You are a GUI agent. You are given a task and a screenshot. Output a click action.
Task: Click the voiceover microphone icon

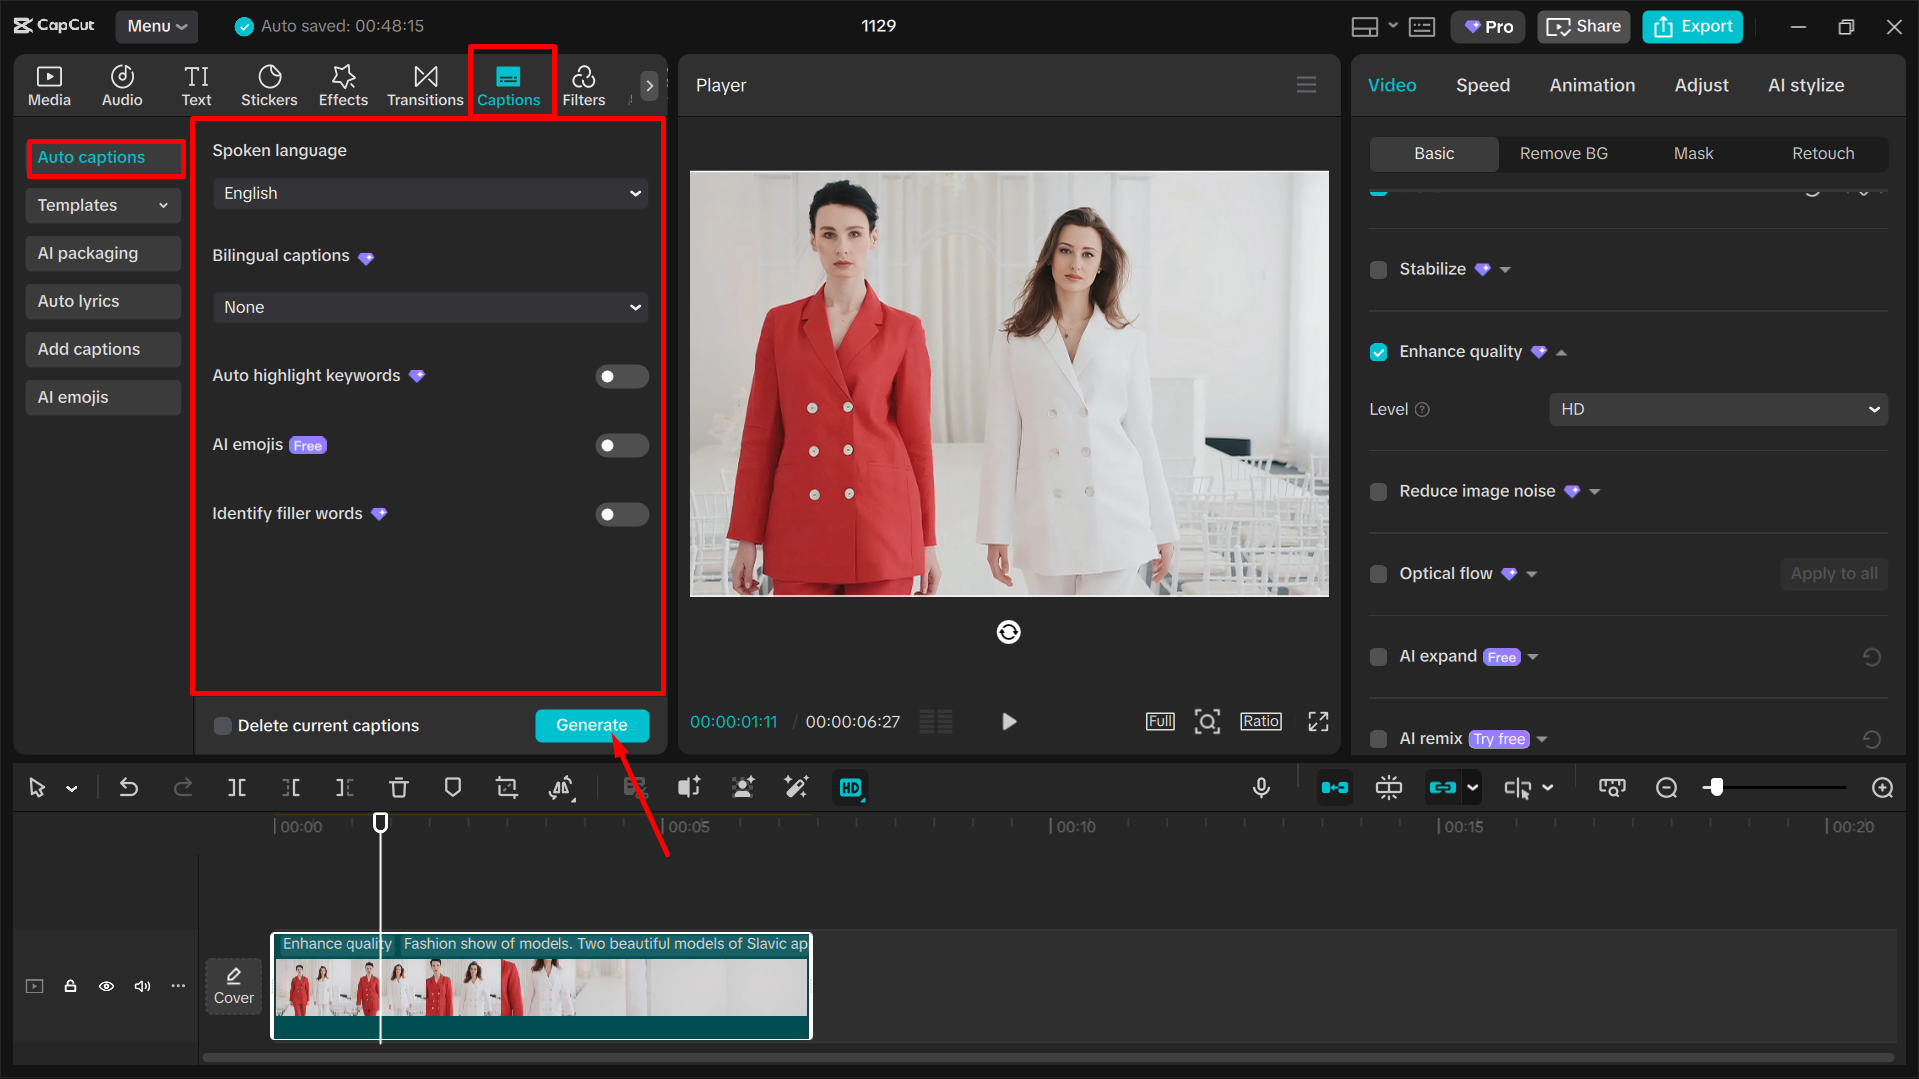[x=1261, y=787]
